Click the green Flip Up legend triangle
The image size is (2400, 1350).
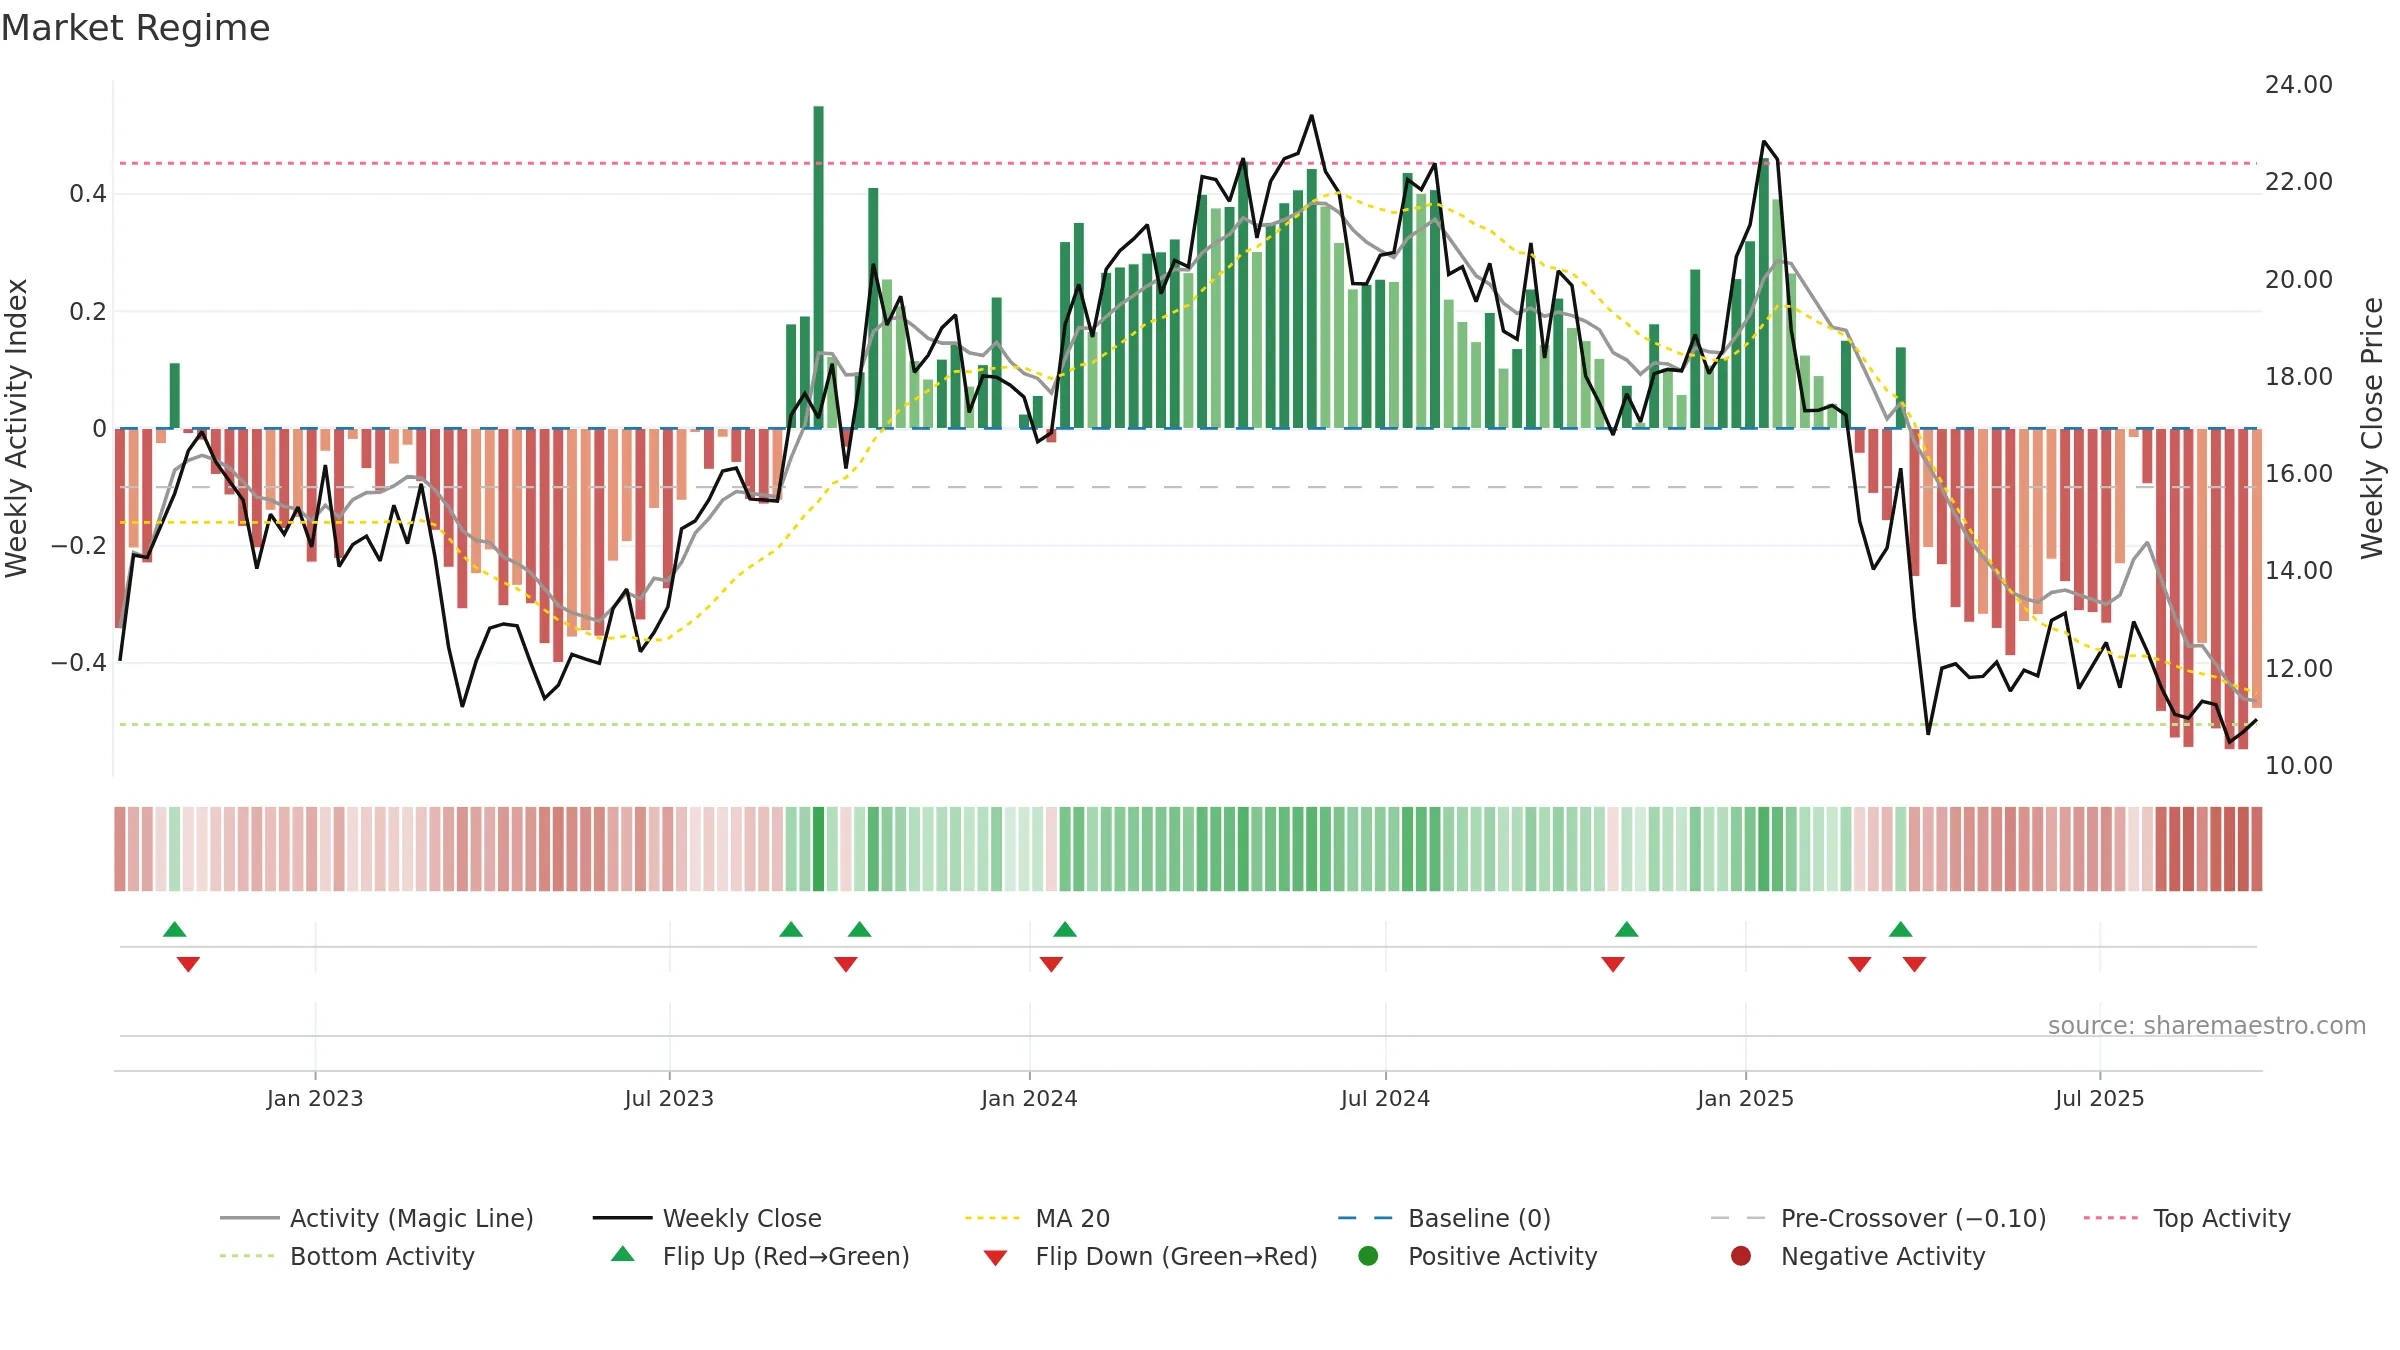pyautogui.click(x=623, y=1254)
